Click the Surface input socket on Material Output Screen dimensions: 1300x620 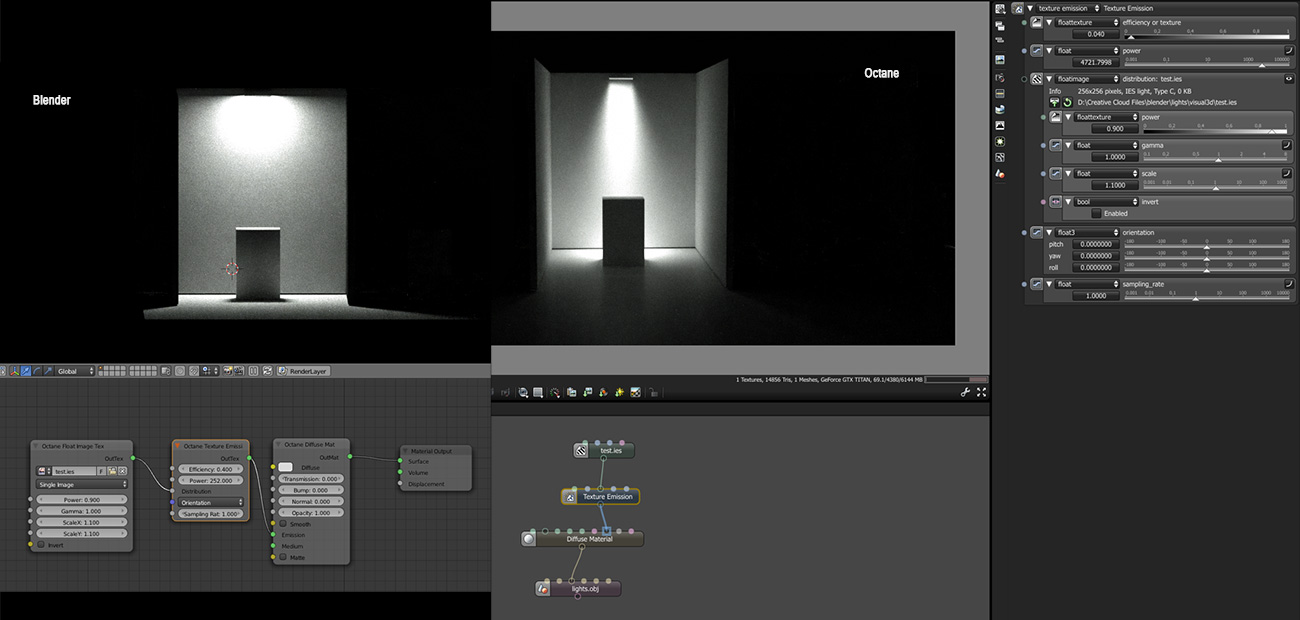coord(400,461)
